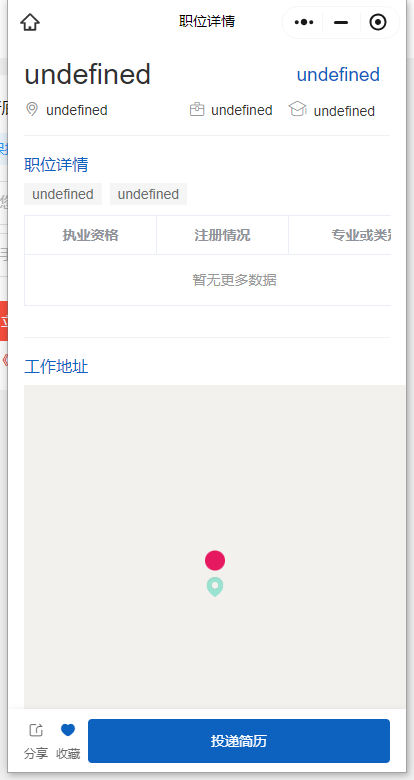Minimize the mini program with the dash icon
The image size is (414, 780).
point(341,22)
